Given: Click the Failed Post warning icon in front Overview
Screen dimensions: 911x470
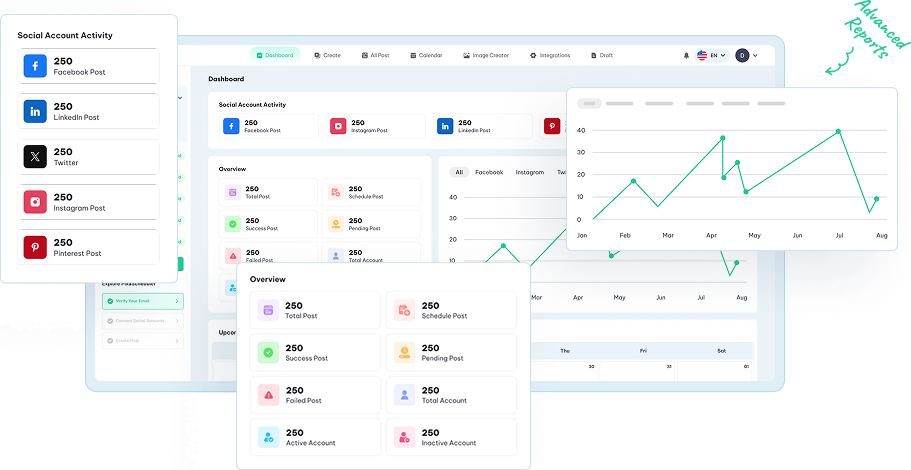Looking at the screenshot, I should tap(268, 395).
